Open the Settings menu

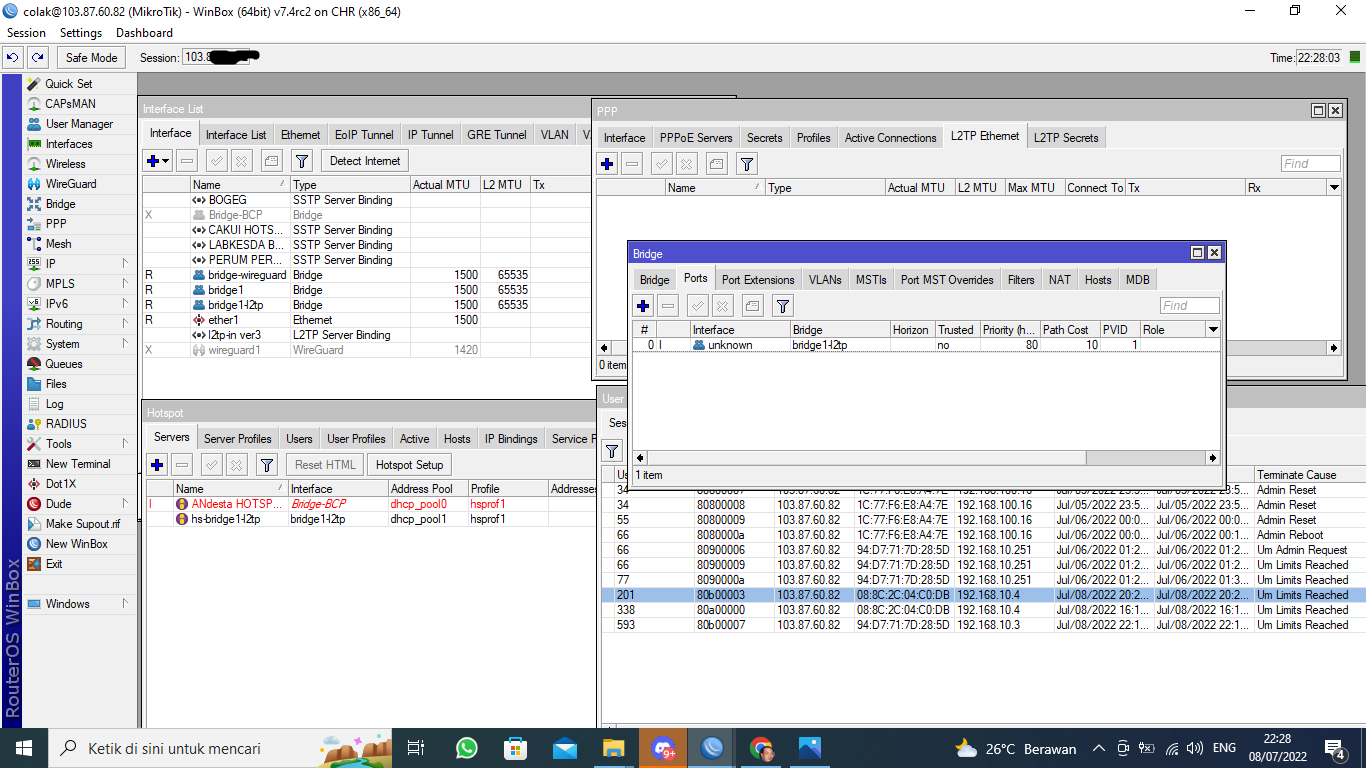pos(81,33)
